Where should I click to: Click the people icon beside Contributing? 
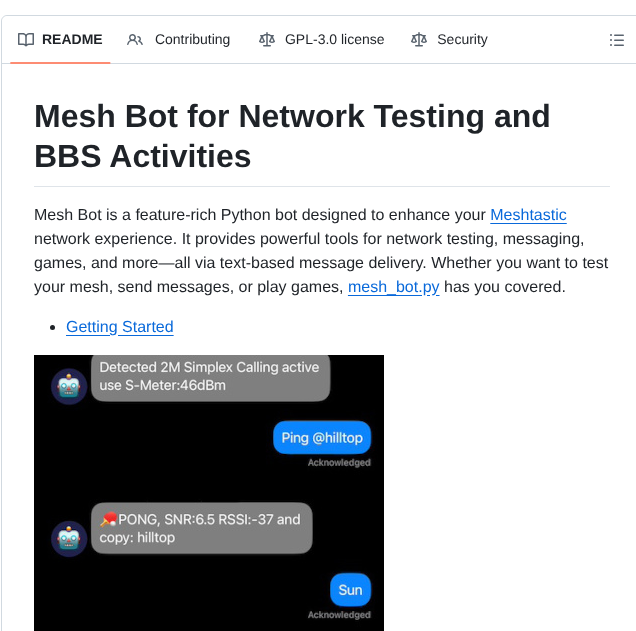pyautogui.click(x=135, y=40)
